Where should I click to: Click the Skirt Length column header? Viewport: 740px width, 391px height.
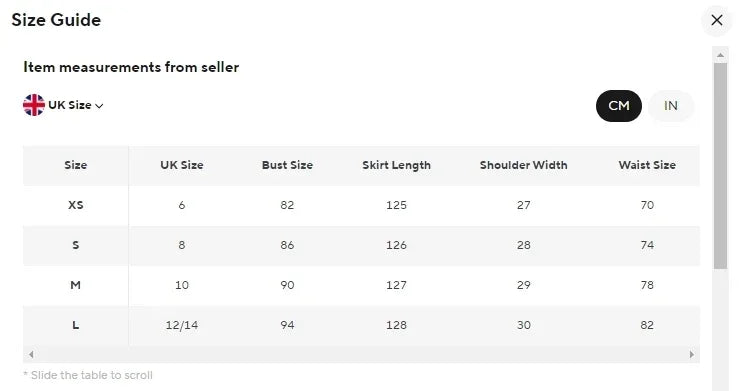pyautogui.click(x=396, y=165)
